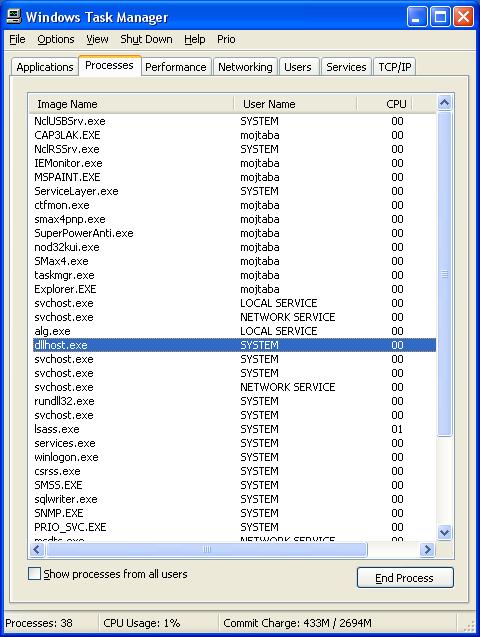Click the vertical scrollbar up arrow
This screenshot has width=480, height=637.
(445, 103)
